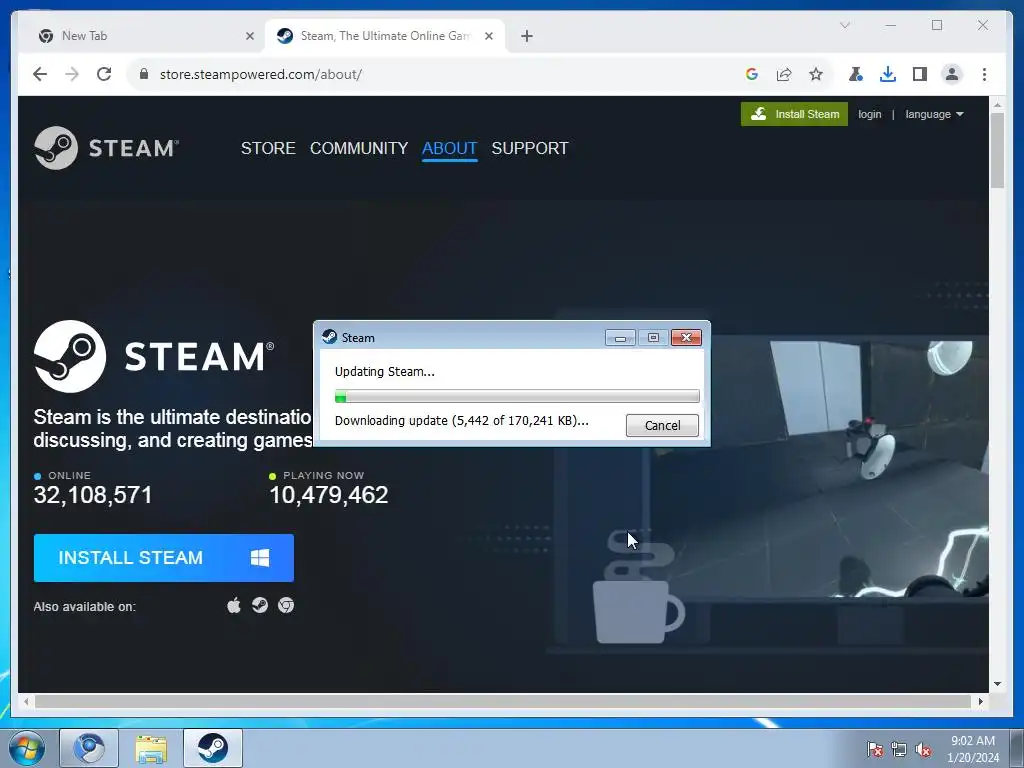This screenshot has width=1024, height=768.
Task: Click Steam taskbar icon
Action: (x=213, y=748)
